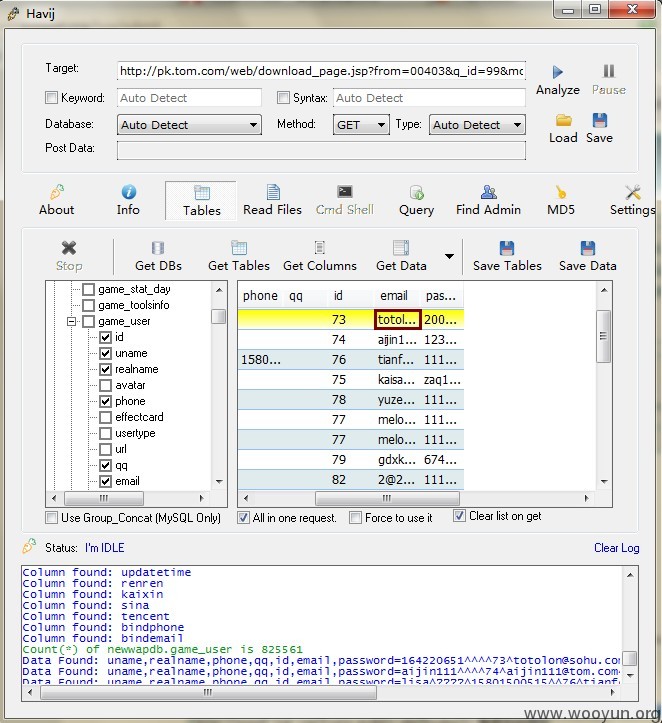This screenshot has width=662, height=723.
Task: Check the game_user table checkbox
Action: pos(88,321)
